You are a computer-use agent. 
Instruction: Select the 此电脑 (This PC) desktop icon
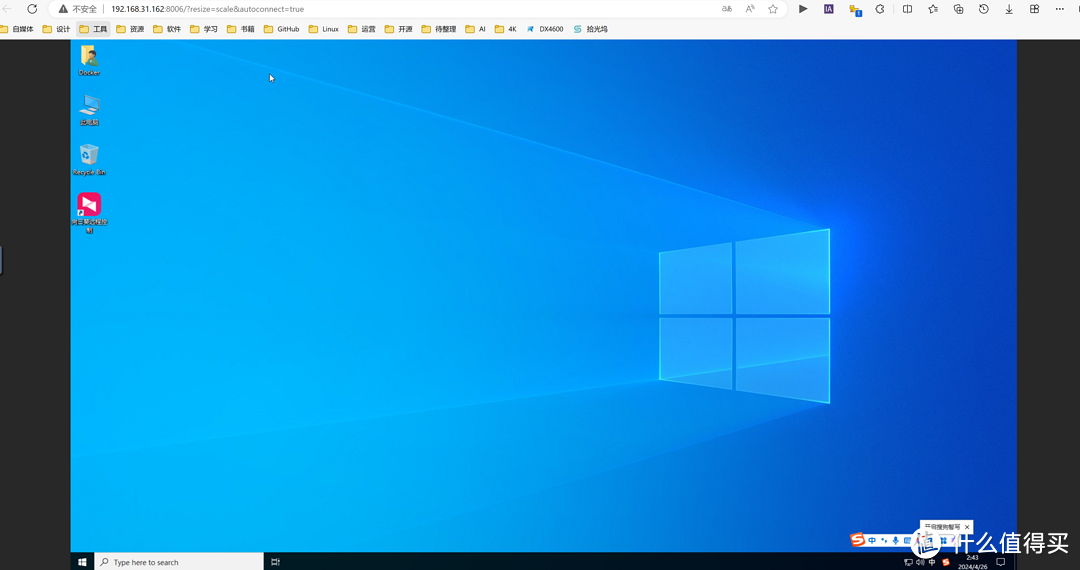90,110
